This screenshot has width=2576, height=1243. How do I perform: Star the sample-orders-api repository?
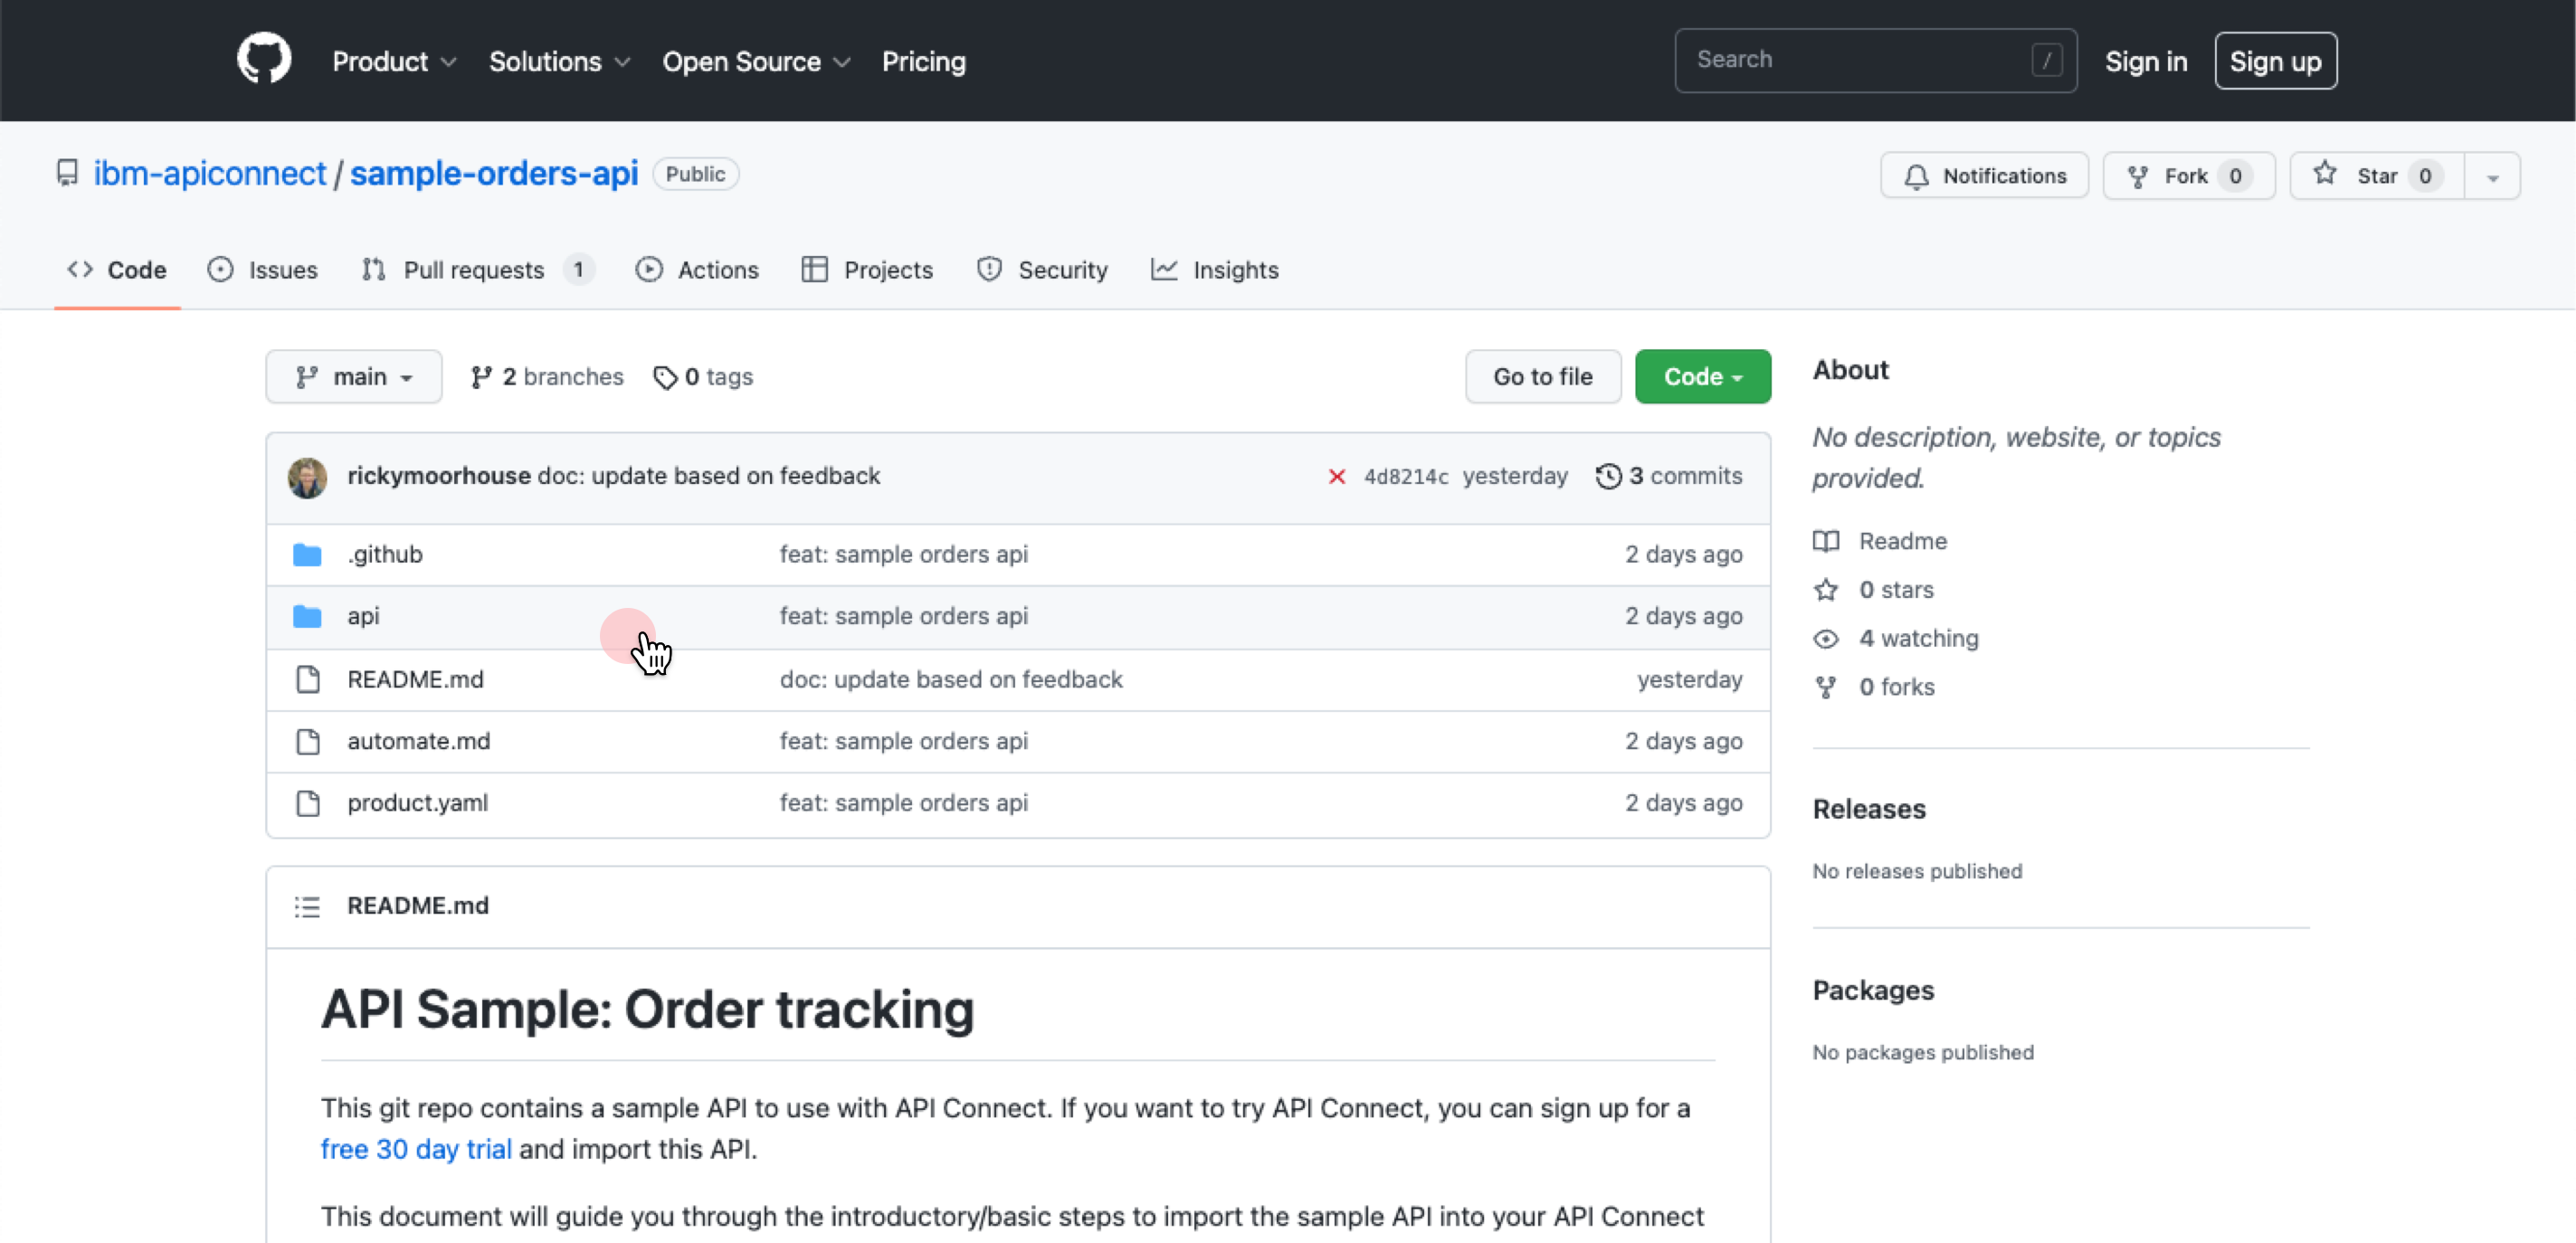(x=2376, y=176)
